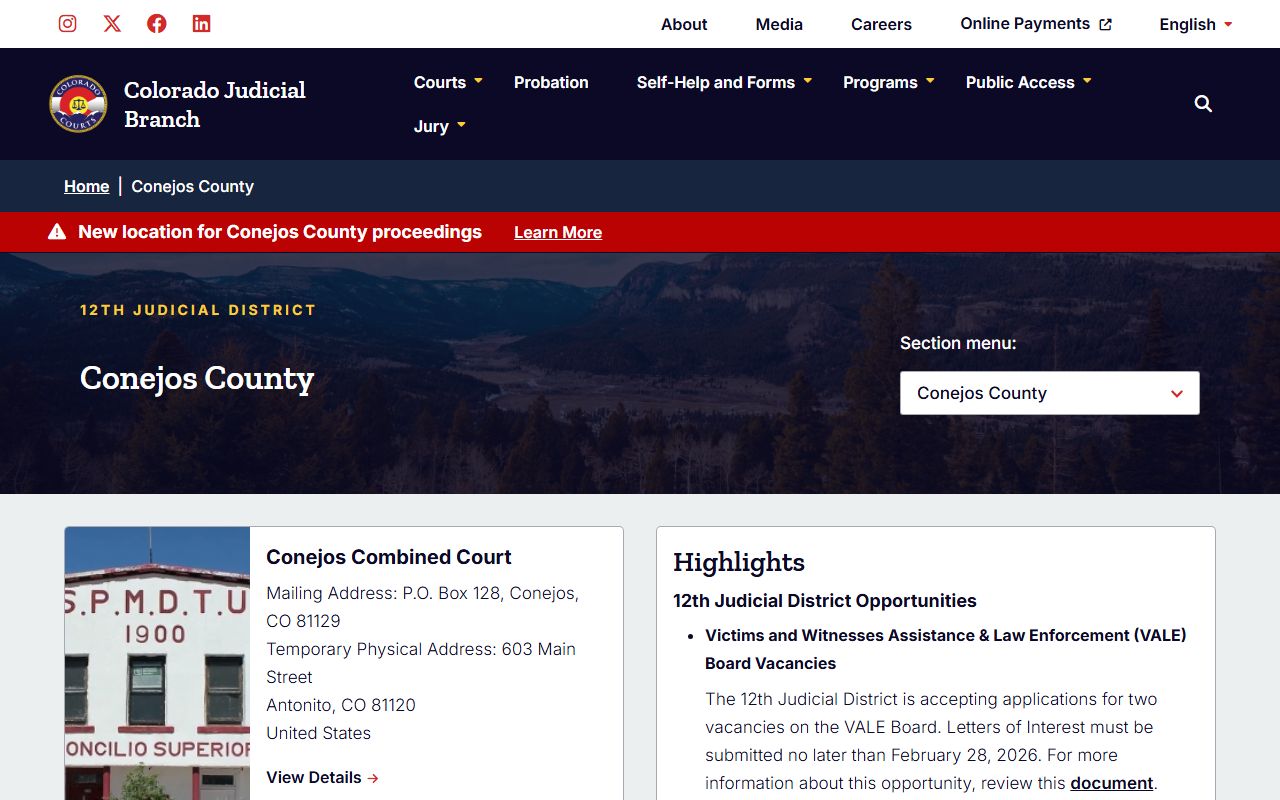The image size is (1280, 800).
Task: Click the New location for Conejos County alert text
Action: tap(280, 232)
